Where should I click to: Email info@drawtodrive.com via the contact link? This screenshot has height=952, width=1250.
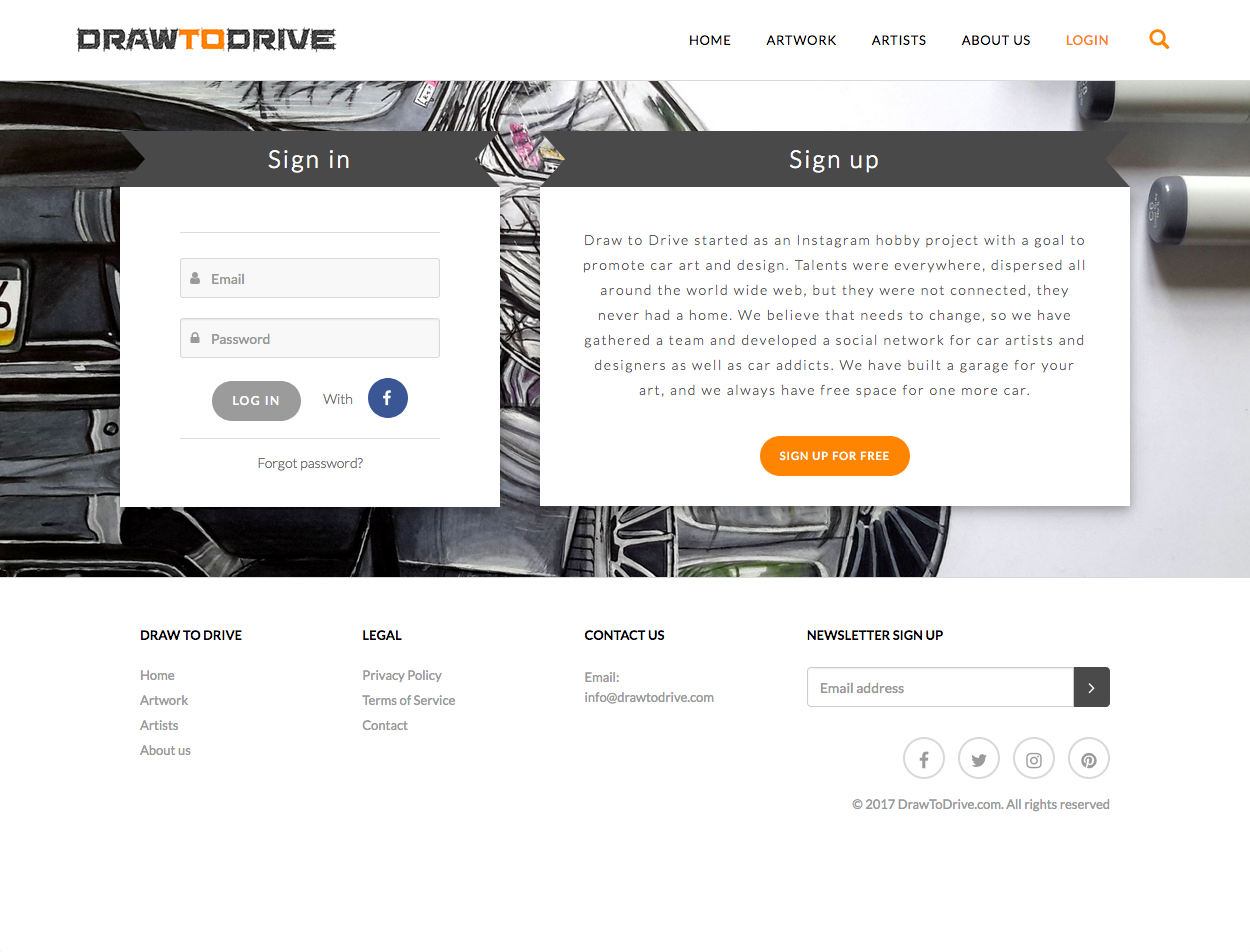pos(649,697)
